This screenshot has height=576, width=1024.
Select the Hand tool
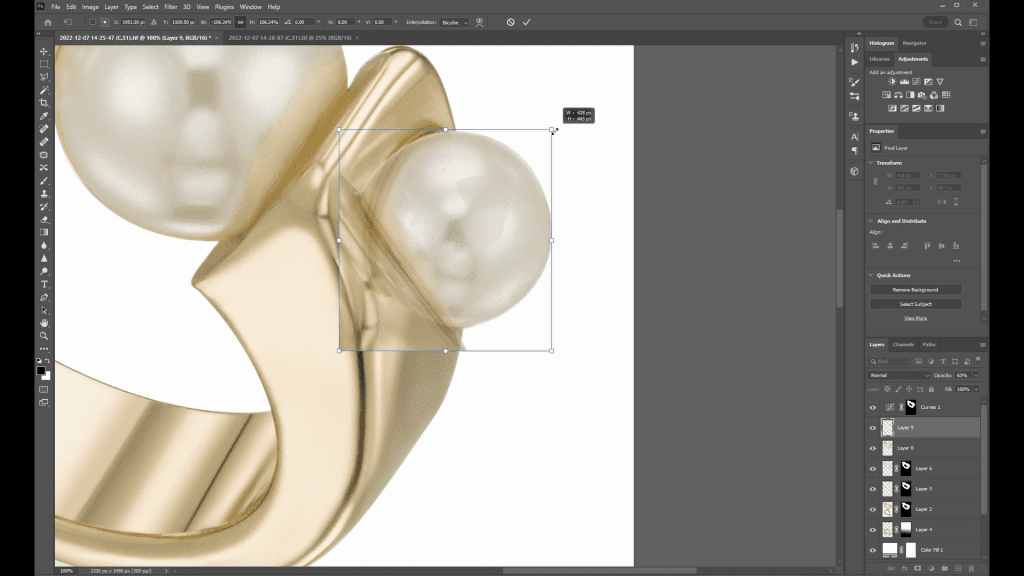(44, 323)
